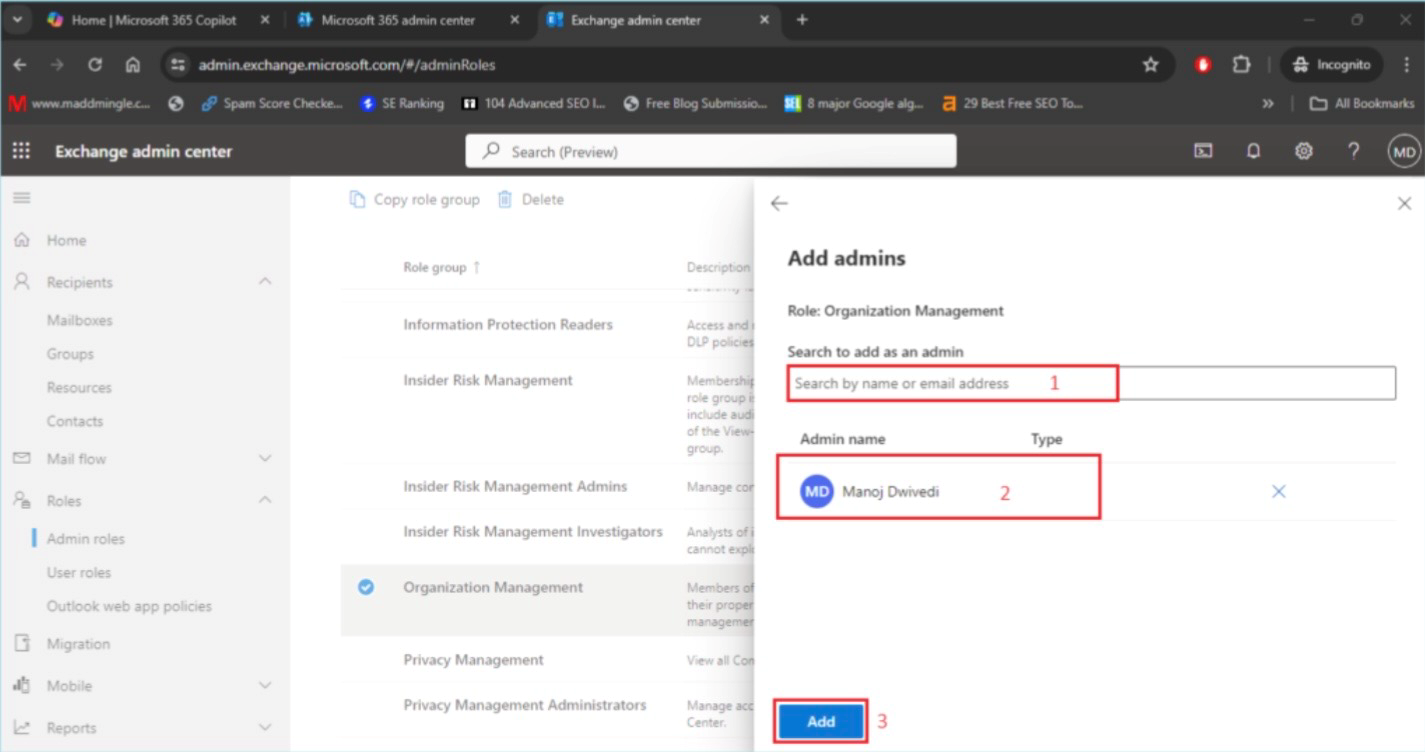Remove Manoj Dwivedi with the X icon

click(1278, 491)
